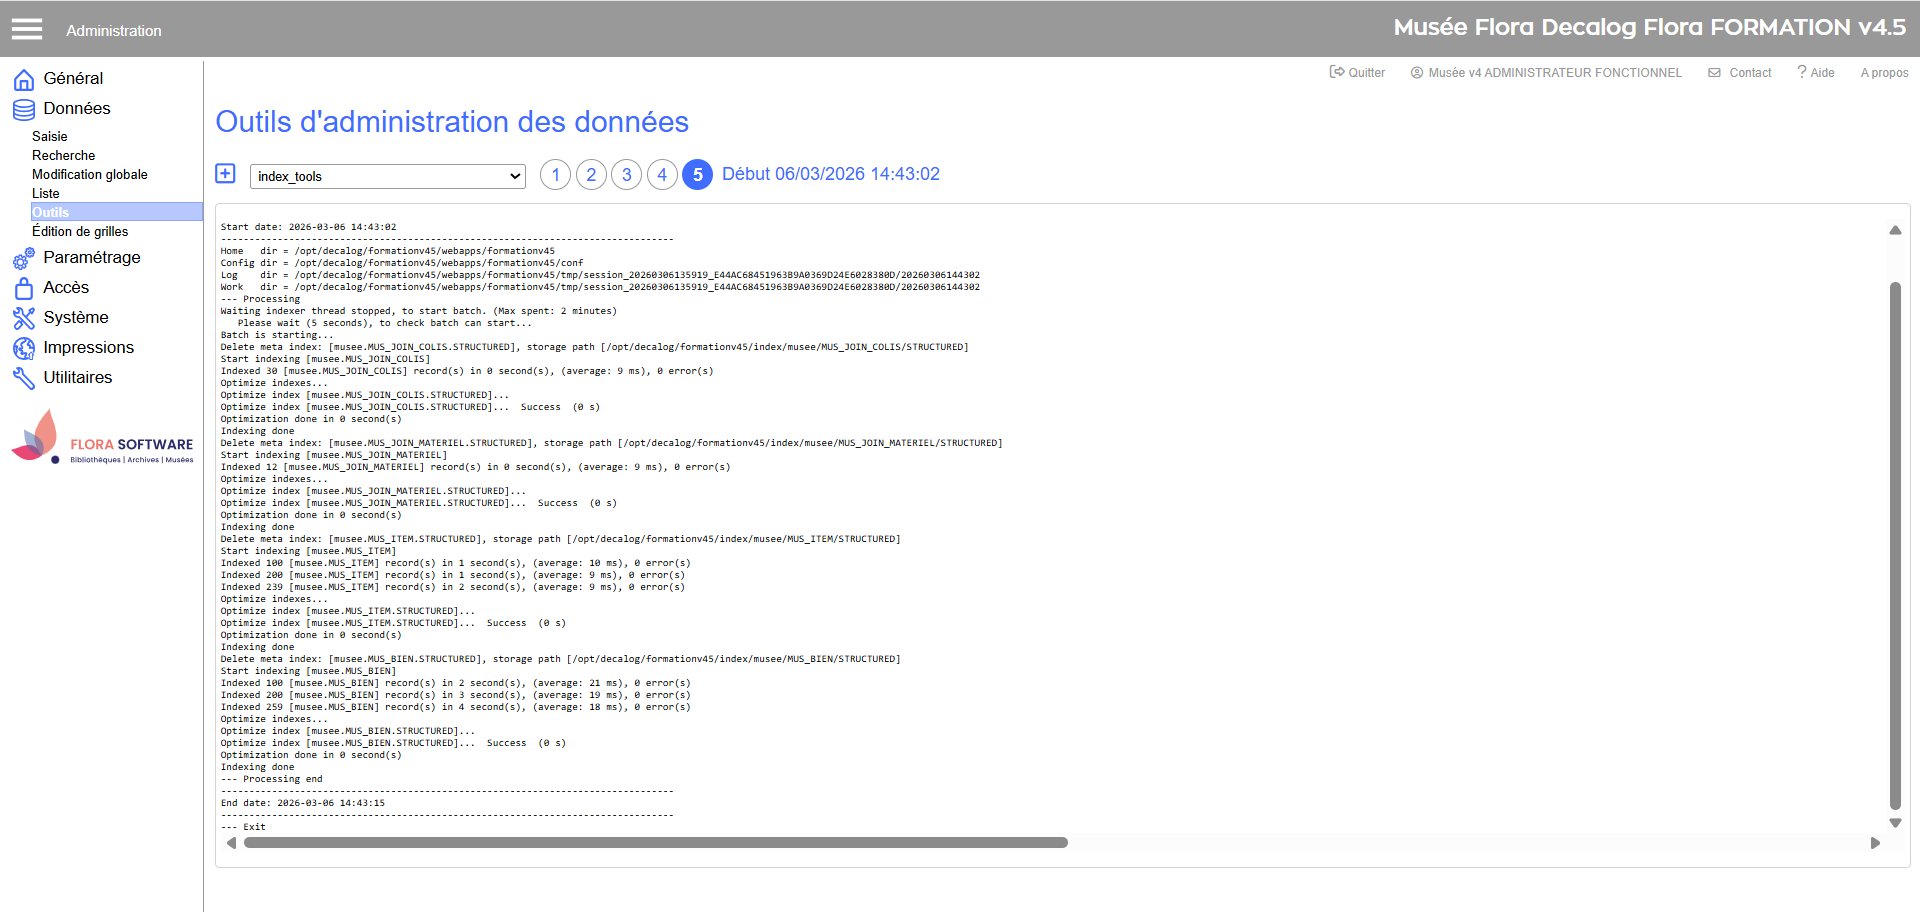Click the 'Début 06/03/2026 14:43:02' text

coord(831,174)
